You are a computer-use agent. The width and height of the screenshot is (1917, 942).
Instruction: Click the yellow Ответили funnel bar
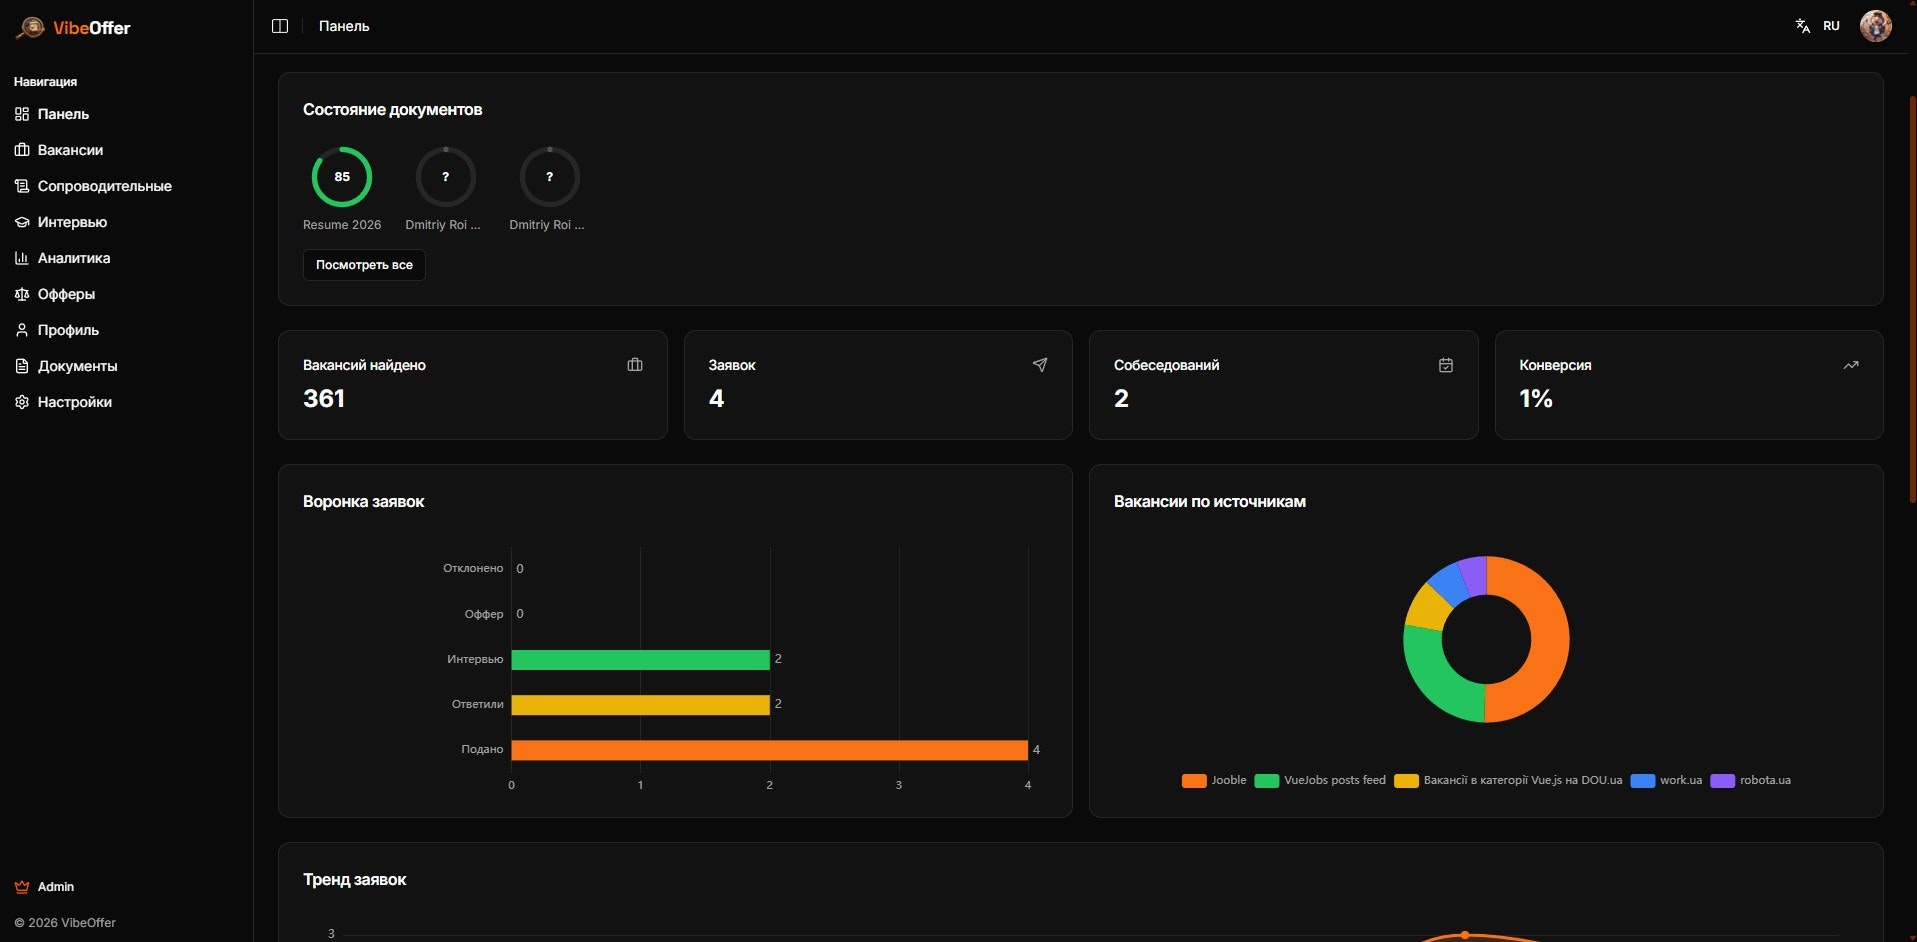point(640,705)
